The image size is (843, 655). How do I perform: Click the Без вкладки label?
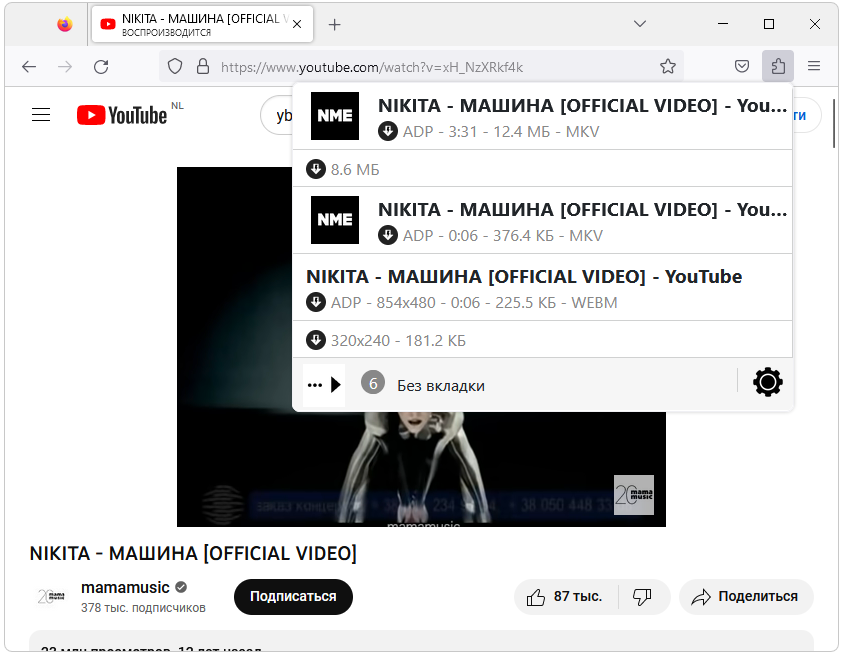pos(441,386)
